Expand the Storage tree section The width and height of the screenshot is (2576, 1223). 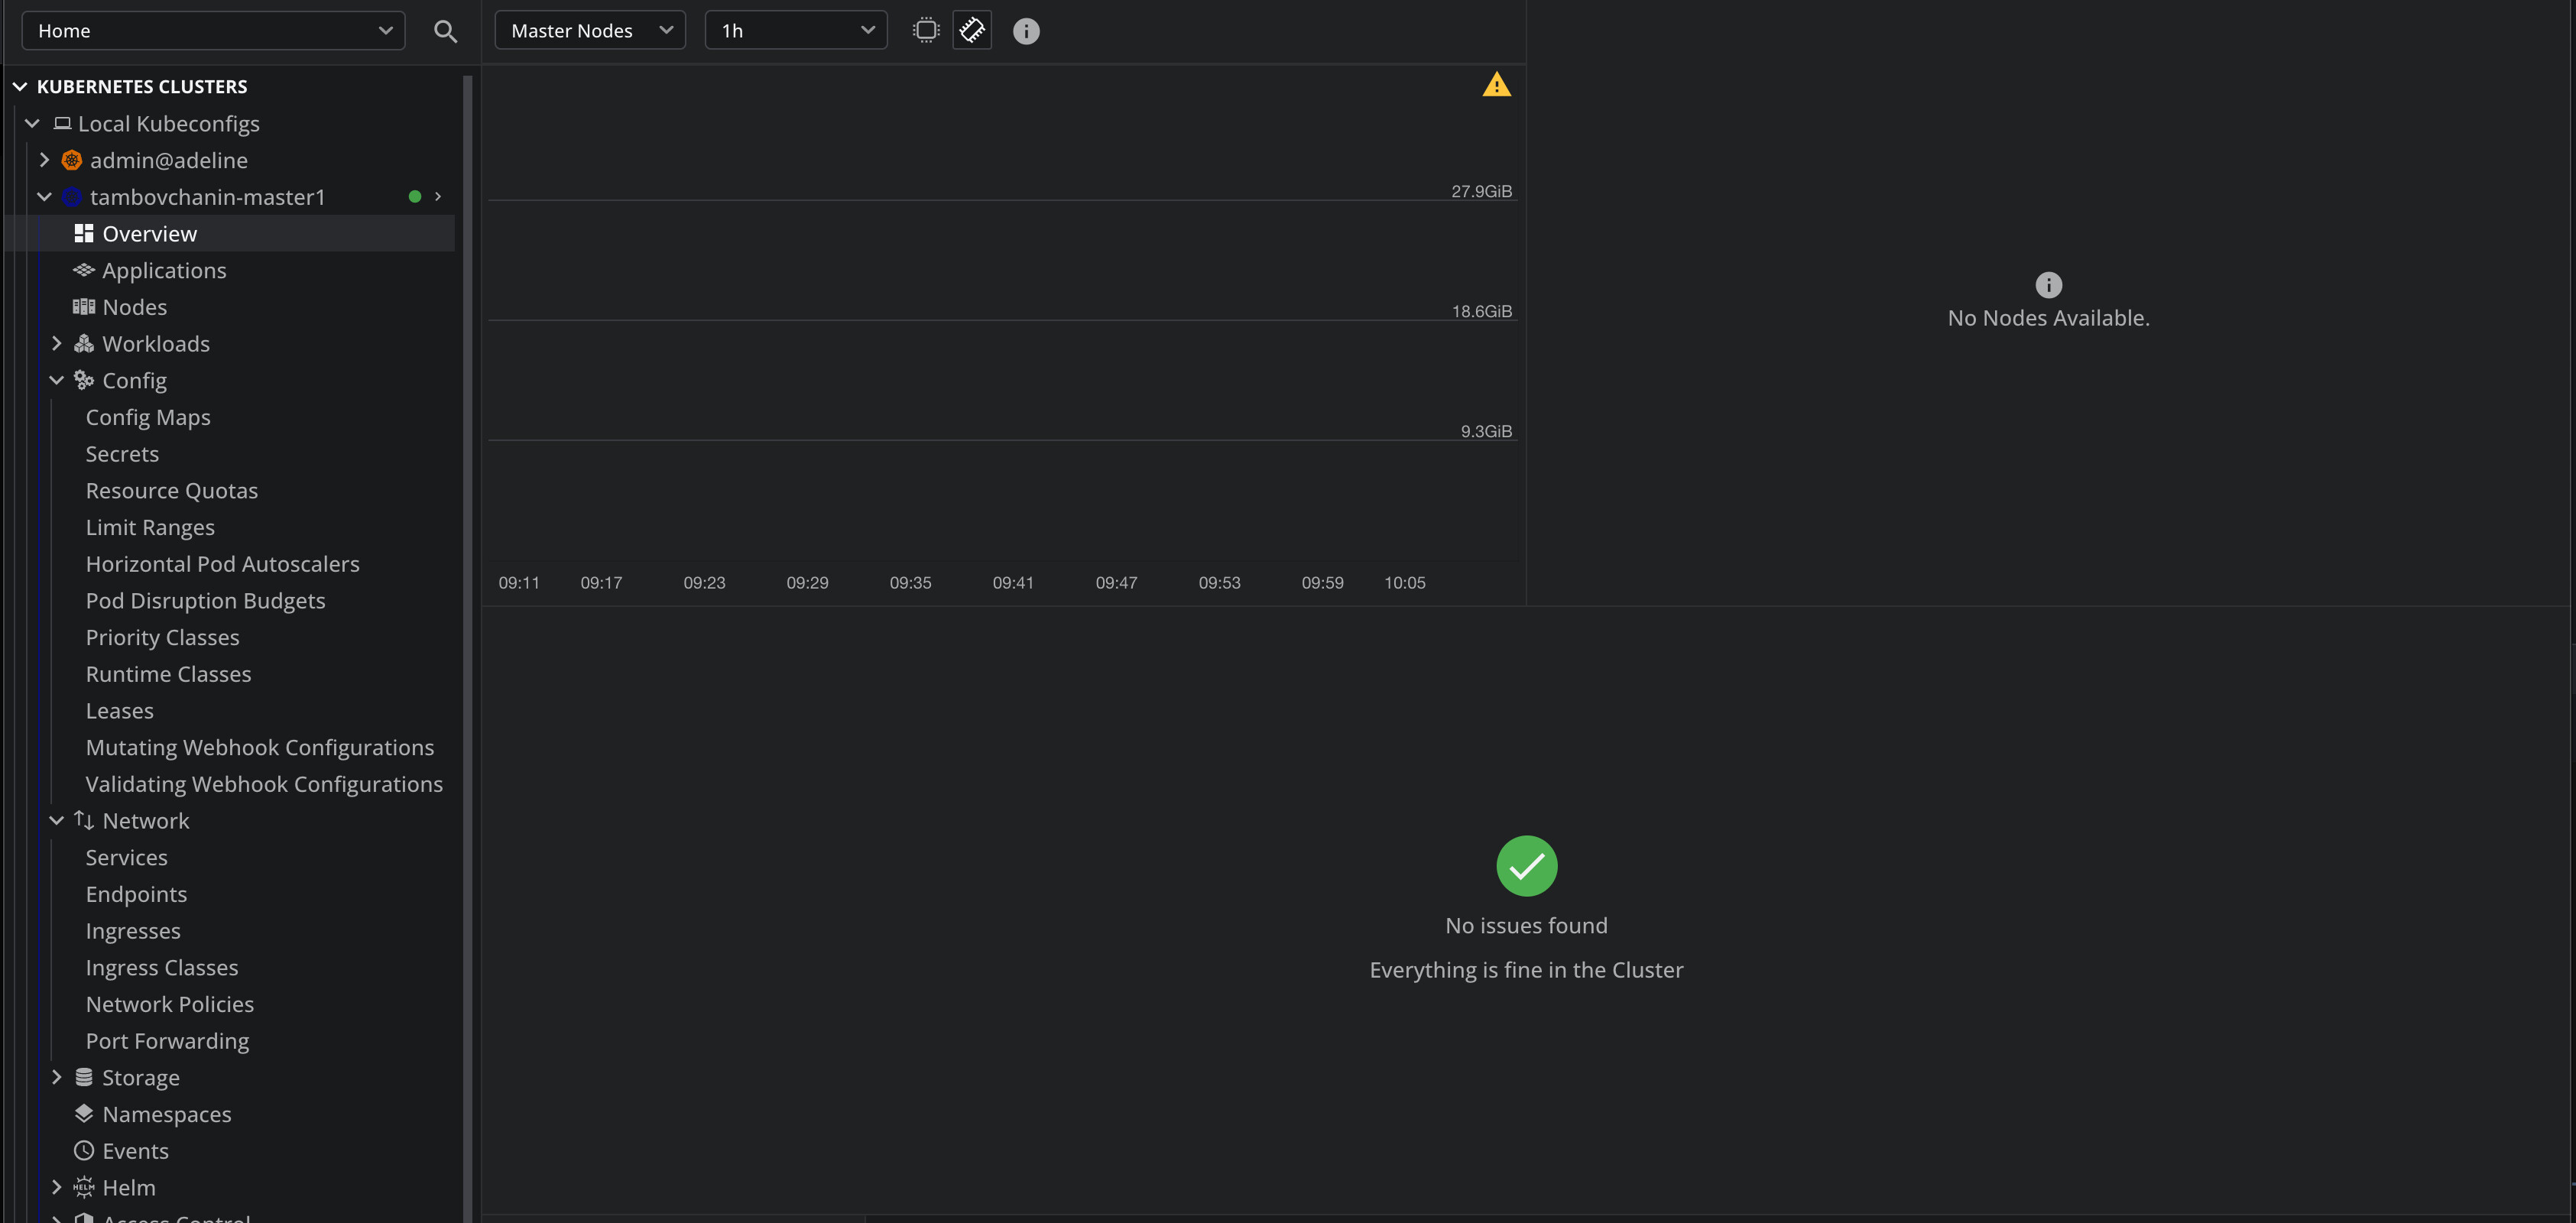point(57,1077)
